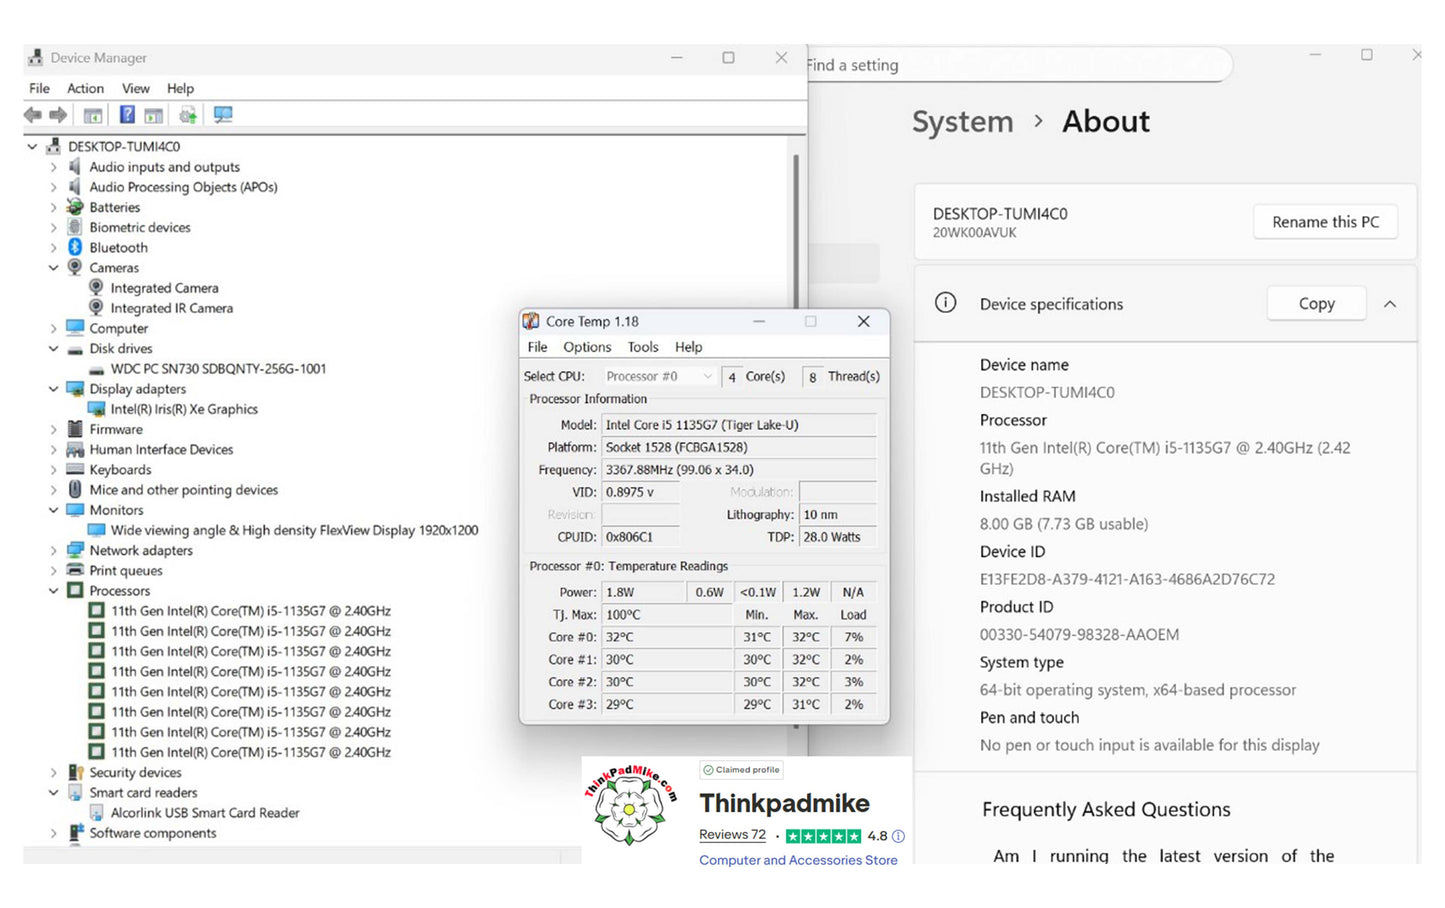The width and height of the screenshot is (1445, 908).
Task: Expand the Network adapters category
Action: 54,551
